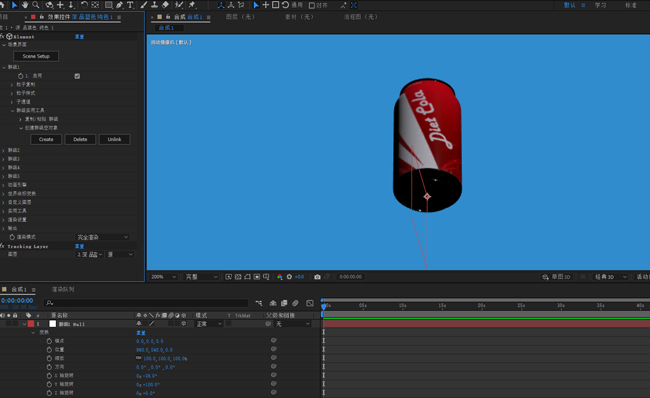Select the Hand tool

point(25,5)
